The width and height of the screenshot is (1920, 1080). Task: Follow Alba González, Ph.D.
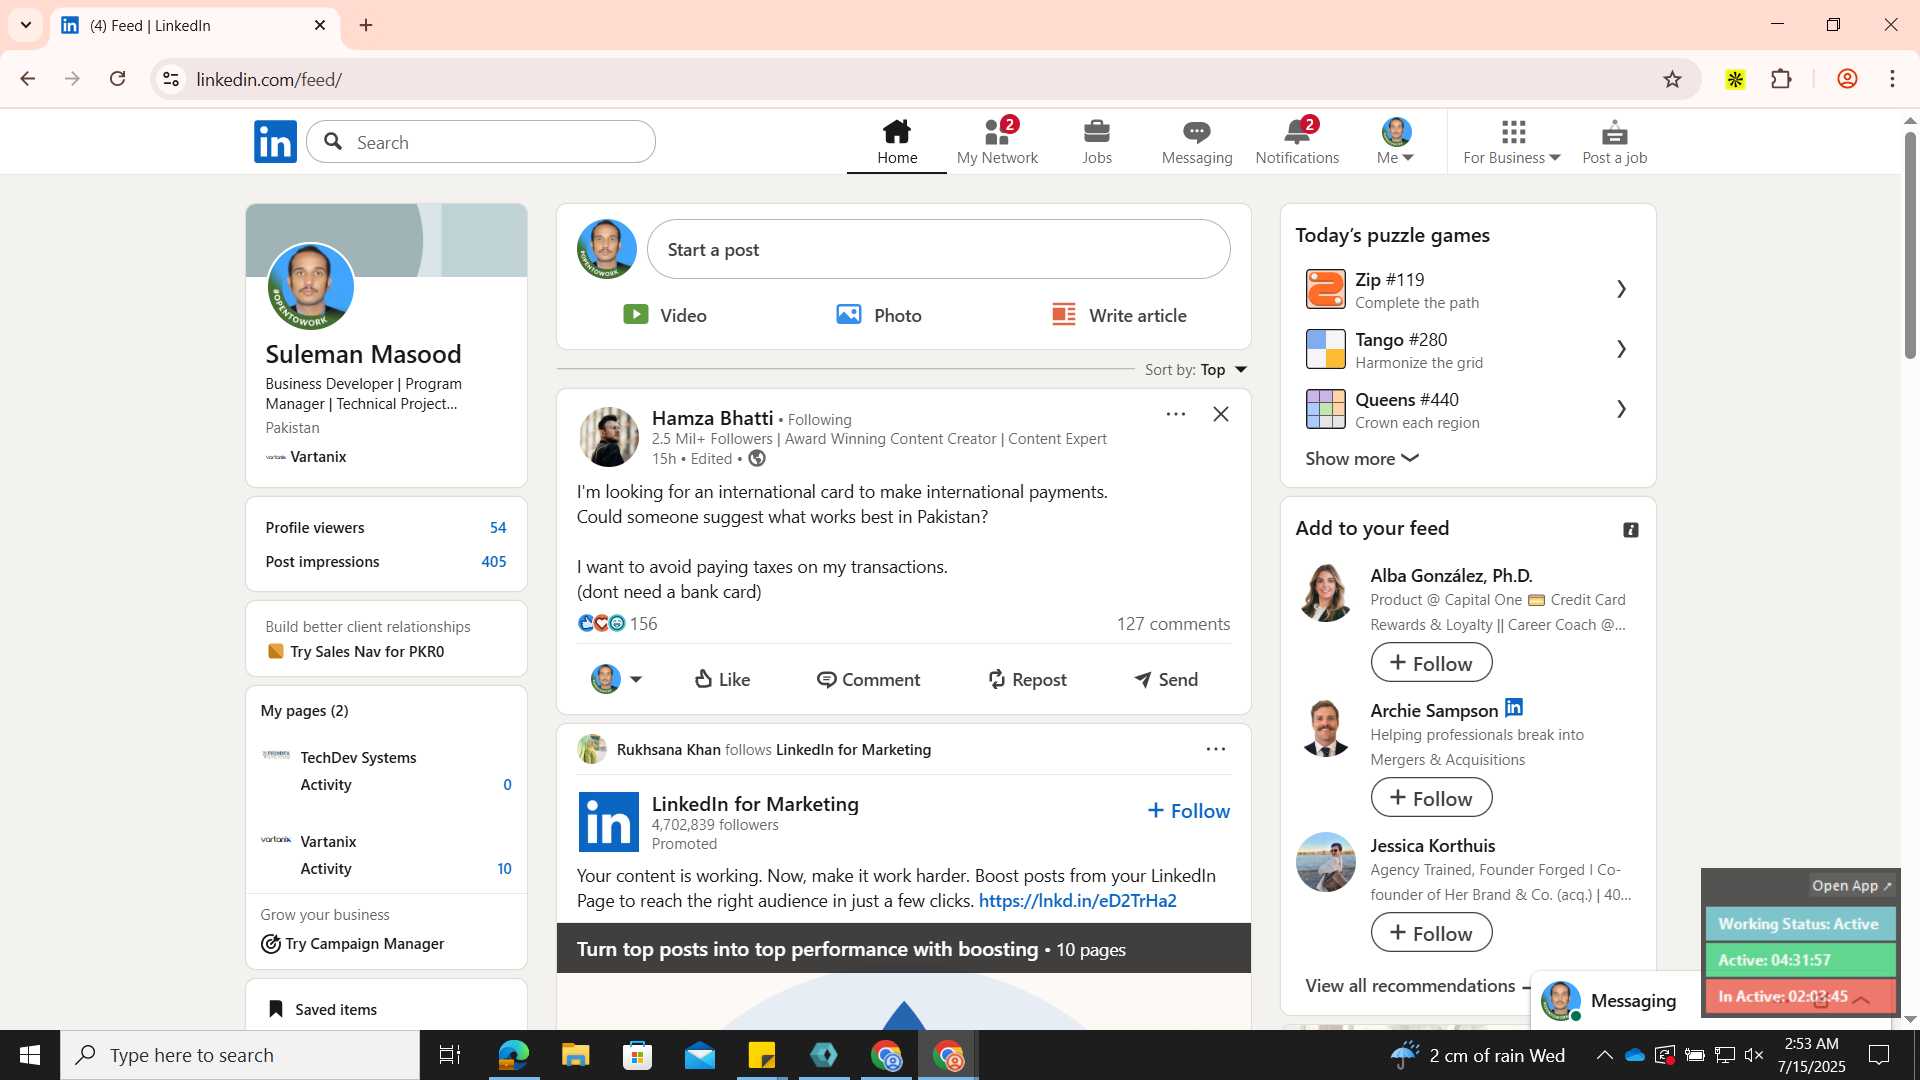1431,663
